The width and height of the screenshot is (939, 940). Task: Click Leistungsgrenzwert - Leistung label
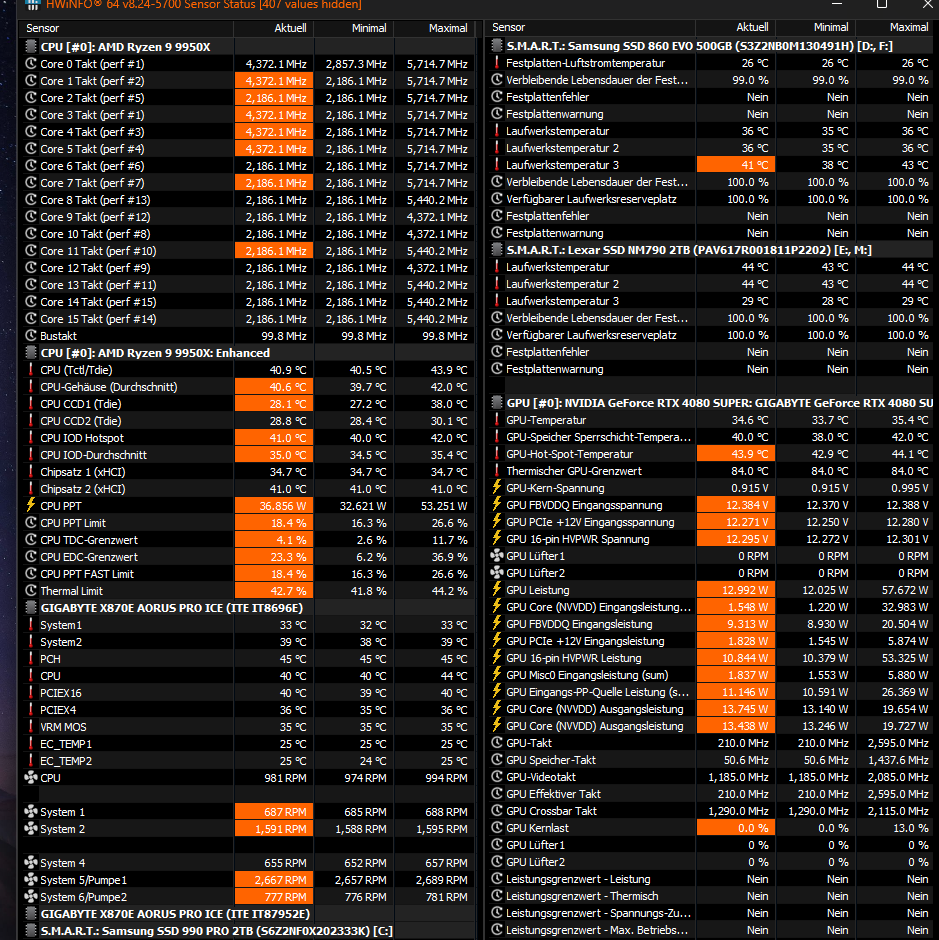pos(578,879)
